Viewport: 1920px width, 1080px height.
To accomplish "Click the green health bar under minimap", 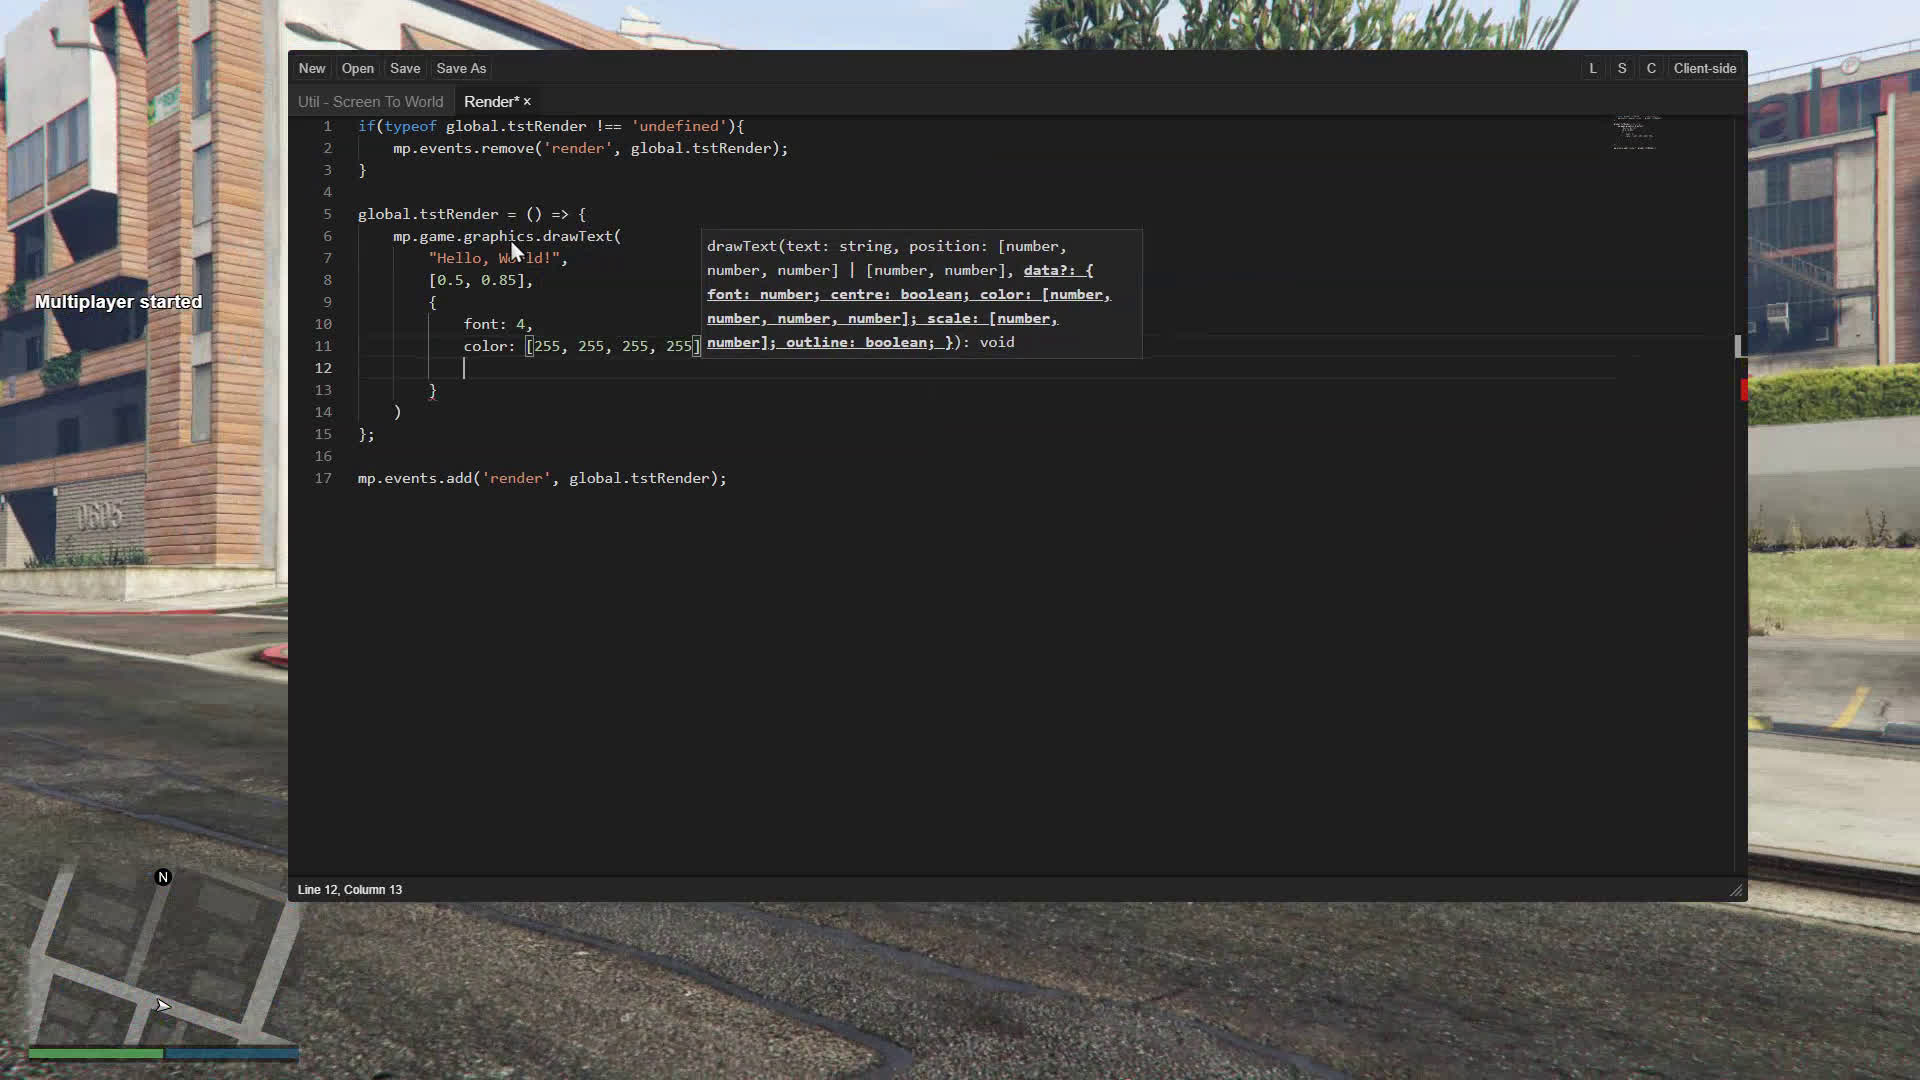I will 95,1053.
